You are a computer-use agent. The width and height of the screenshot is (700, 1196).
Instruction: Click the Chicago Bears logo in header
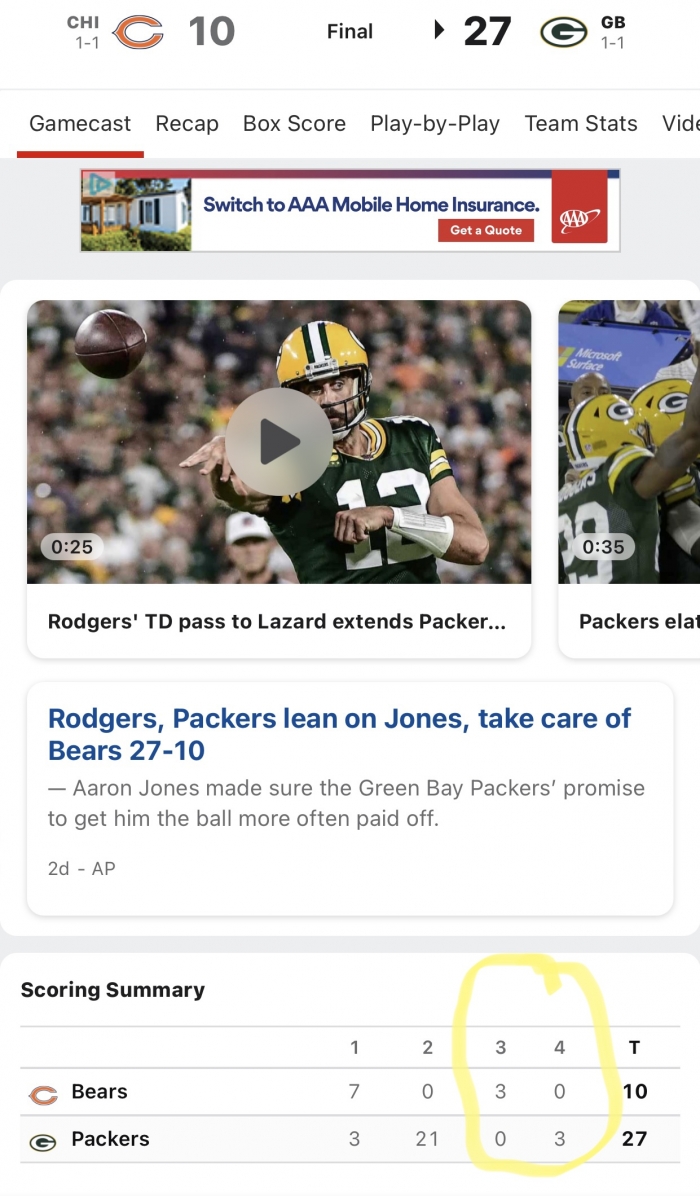click(x=138, y=32)
